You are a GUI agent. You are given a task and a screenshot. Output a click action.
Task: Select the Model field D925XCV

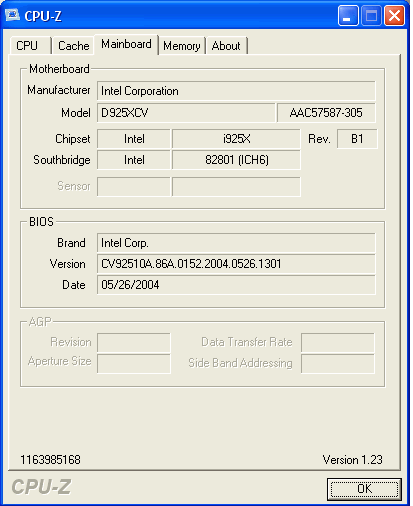tap(186, 113)
